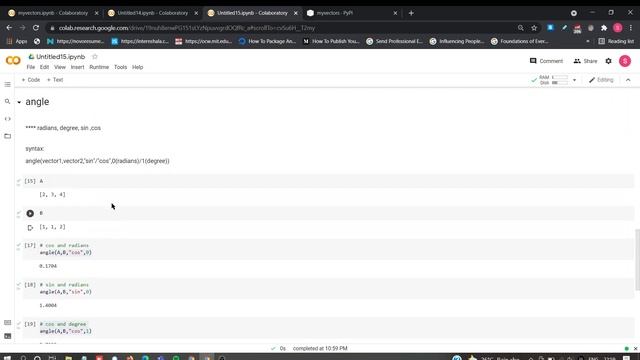Image resolution: width=640 pixels, height=360 pixels.
Task: Click the output icon beside [1, 1, 2]
Action: [30, 228]
